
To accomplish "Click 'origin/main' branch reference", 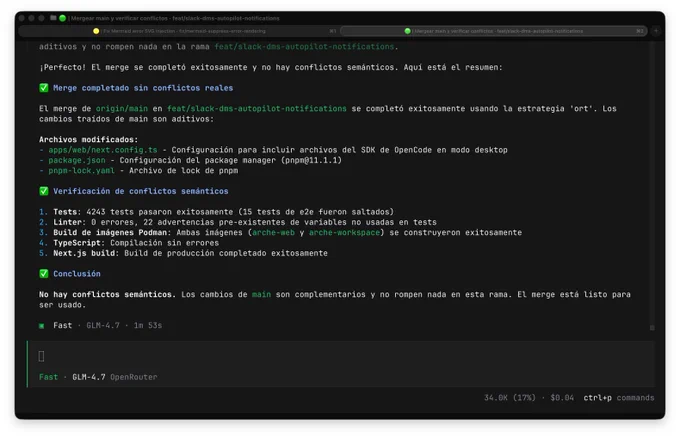I will pyautogui.click(x=122, y=108).
